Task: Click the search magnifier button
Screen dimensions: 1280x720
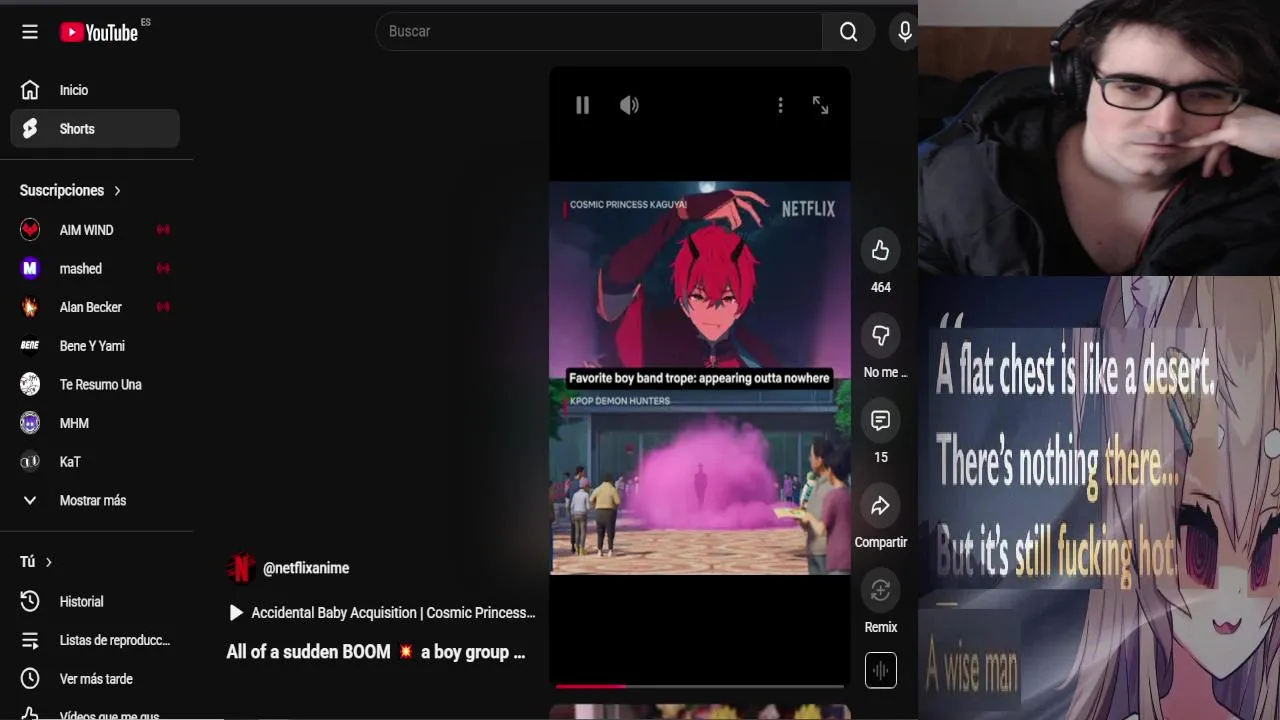Action: [848, 32]
